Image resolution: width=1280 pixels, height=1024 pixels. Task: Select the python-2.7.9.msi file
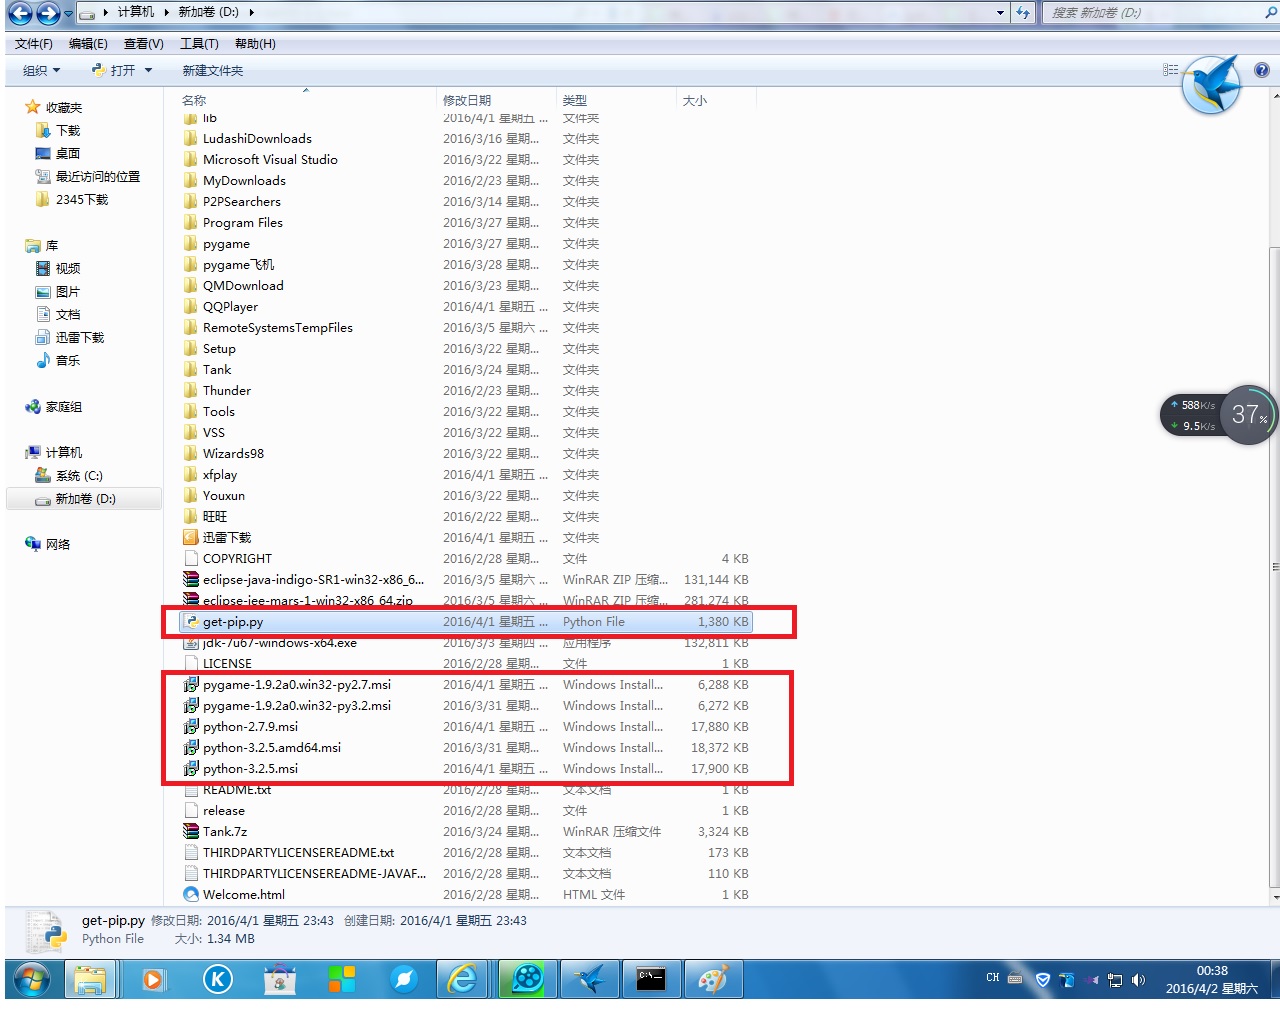click(250, 727)
